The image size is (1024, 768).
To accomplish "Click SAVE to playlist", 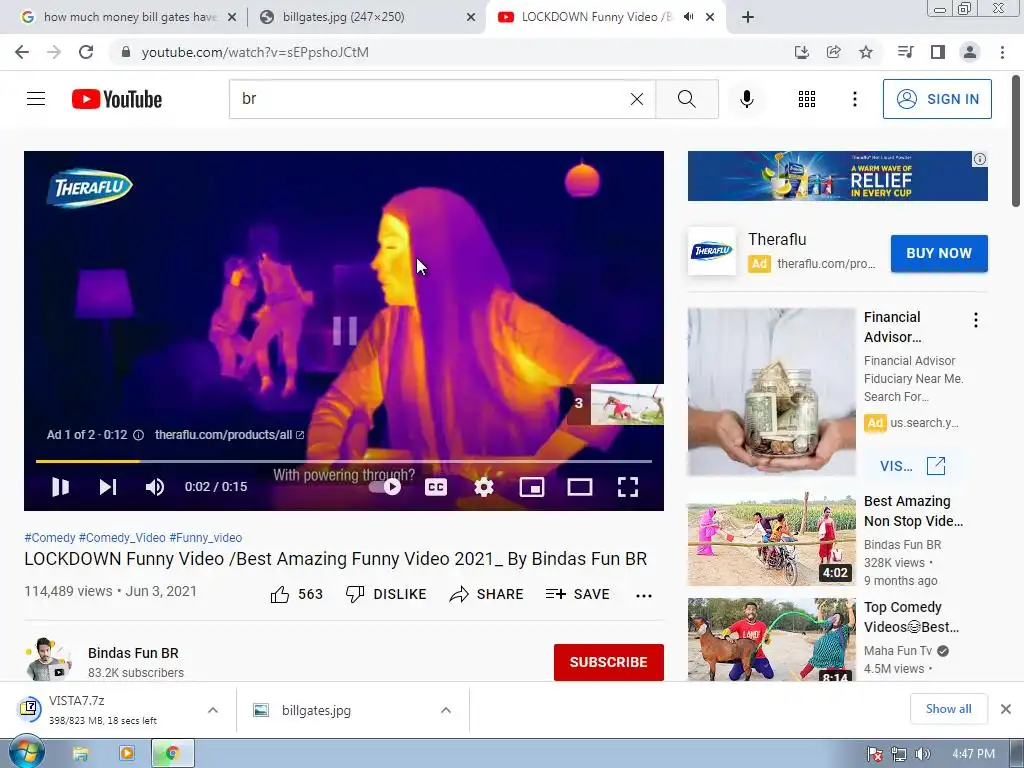I will 578,594.
